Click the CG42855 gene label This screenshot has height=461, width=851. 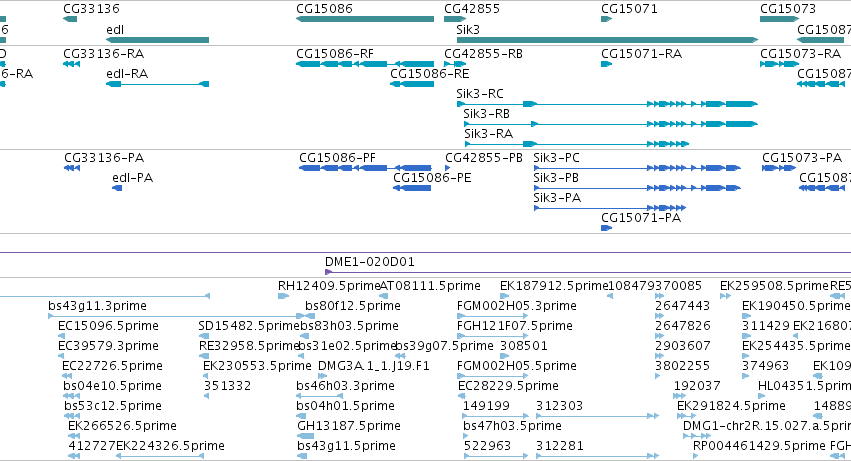472,9
